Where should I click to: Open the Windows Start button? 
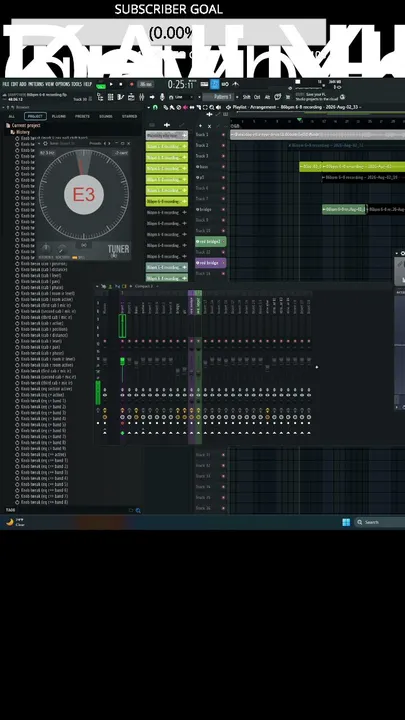pos(346,522)
